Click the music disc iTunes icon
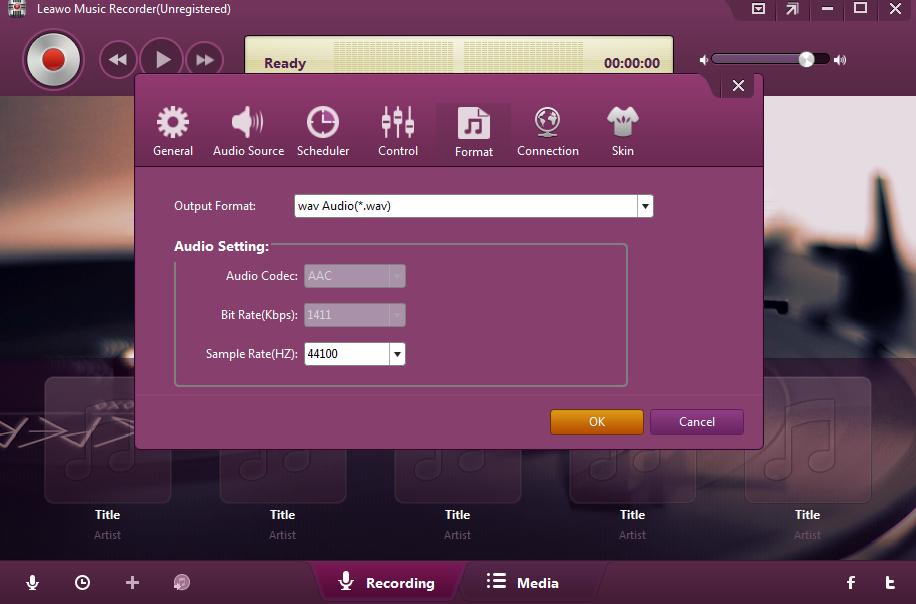This screenshot has height=604, width=916. [x=182, y=582]
